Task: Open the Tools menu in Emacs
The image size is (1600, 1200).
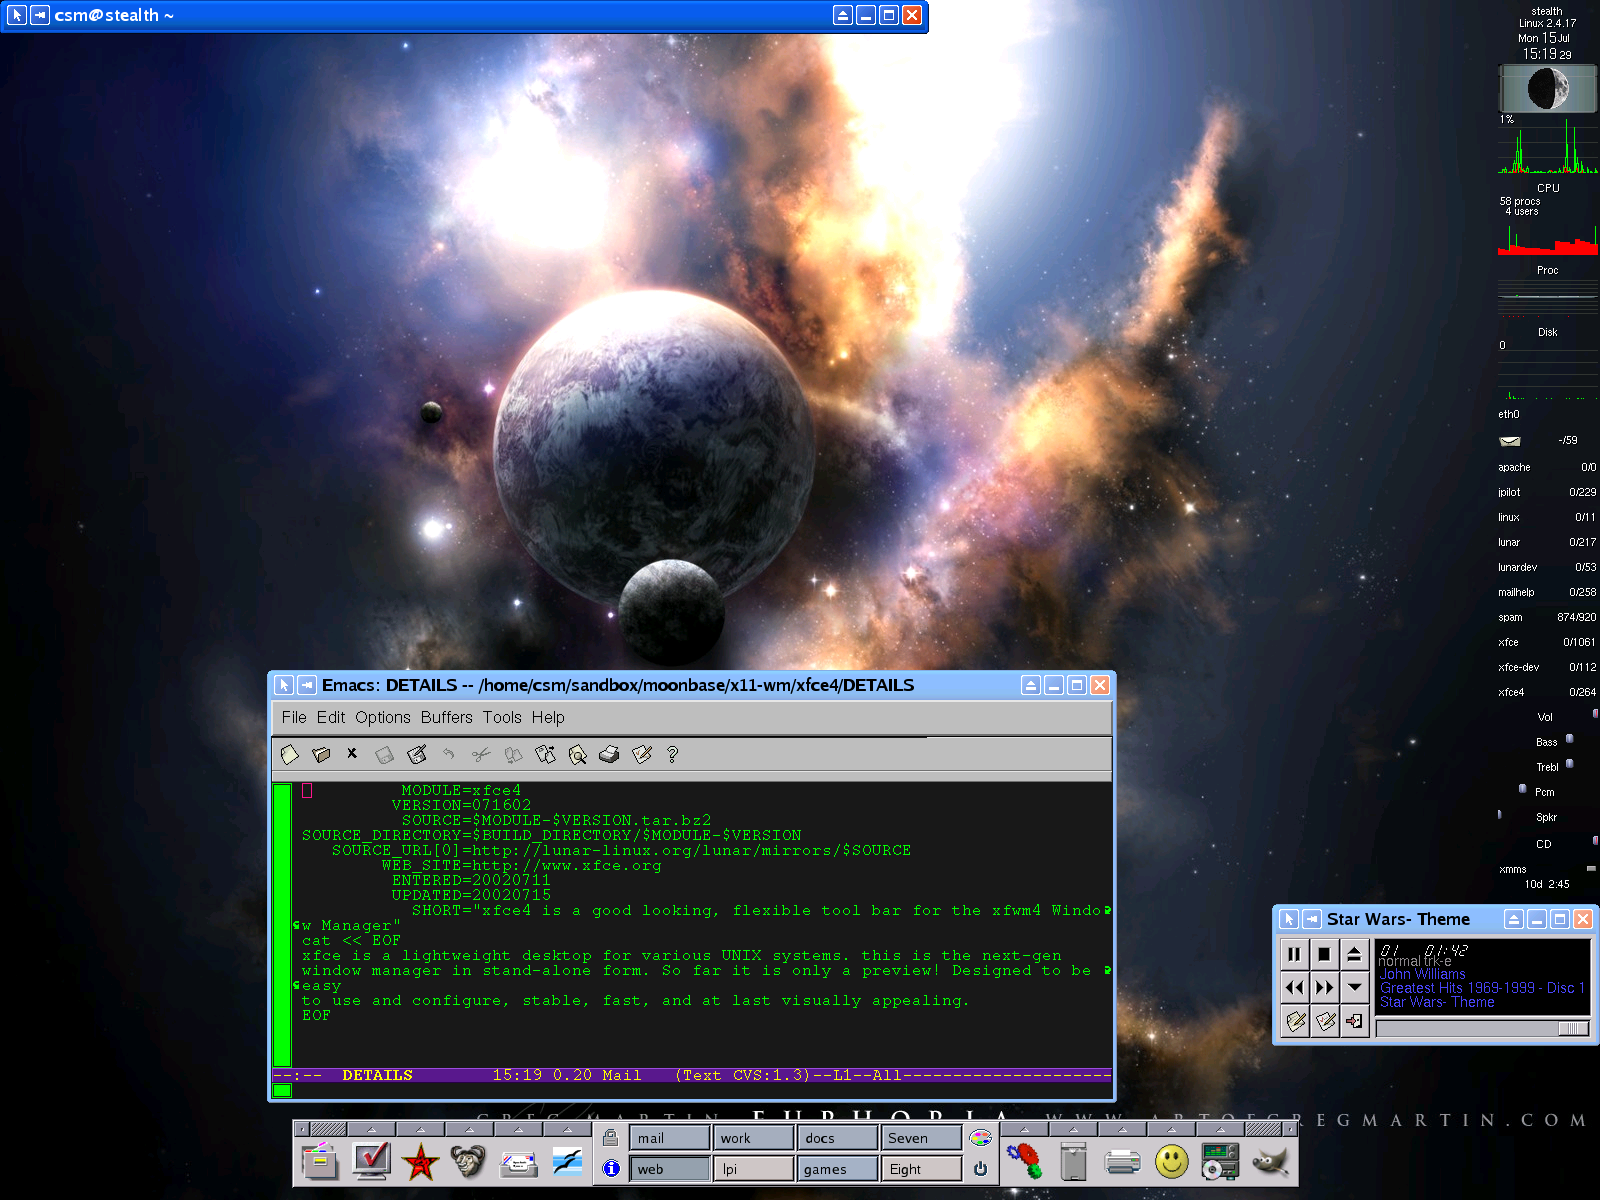Action: click(502, 718)
